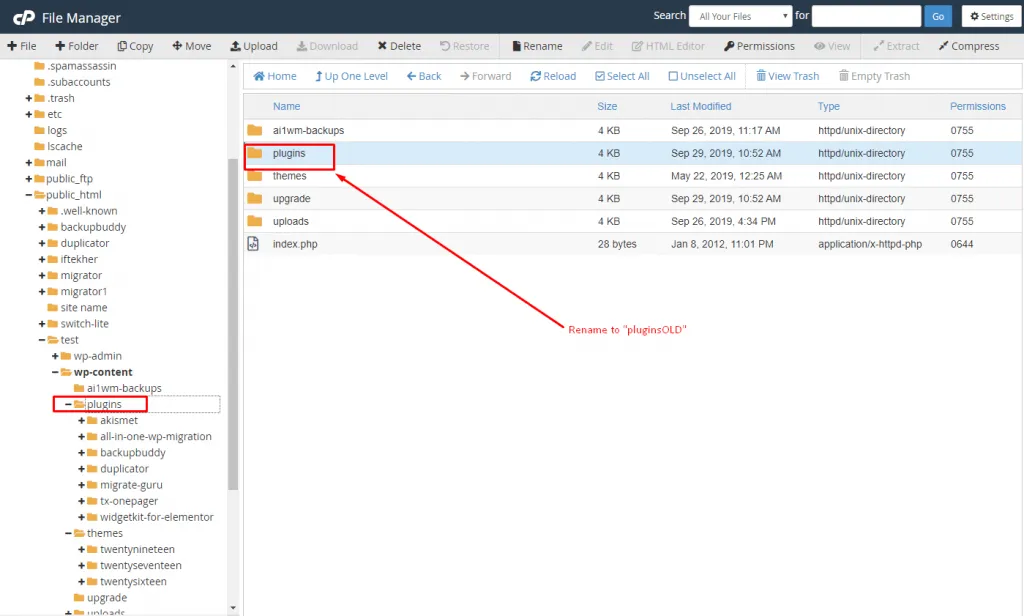Open the Settings button
1024x616 pixels.
[x=991, y=16]
